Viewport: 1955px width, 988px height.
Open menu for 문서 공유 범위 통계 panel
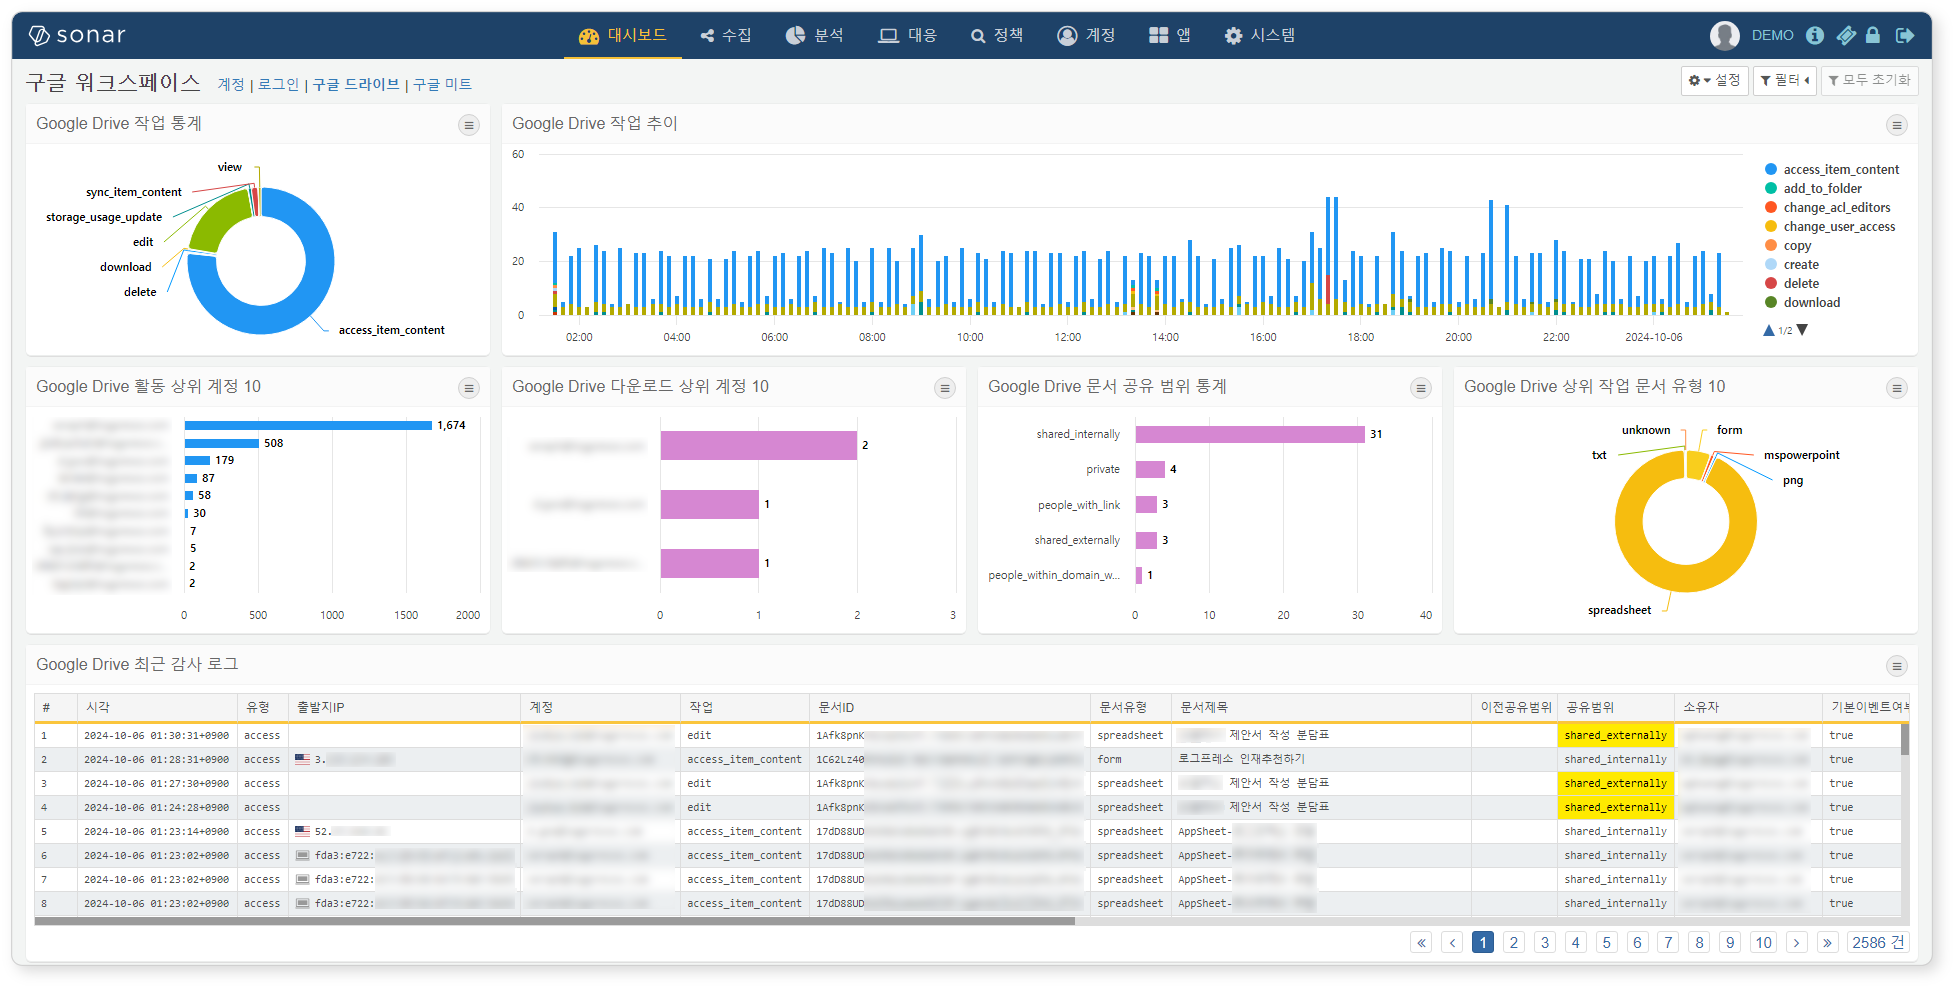[1421, 388]
